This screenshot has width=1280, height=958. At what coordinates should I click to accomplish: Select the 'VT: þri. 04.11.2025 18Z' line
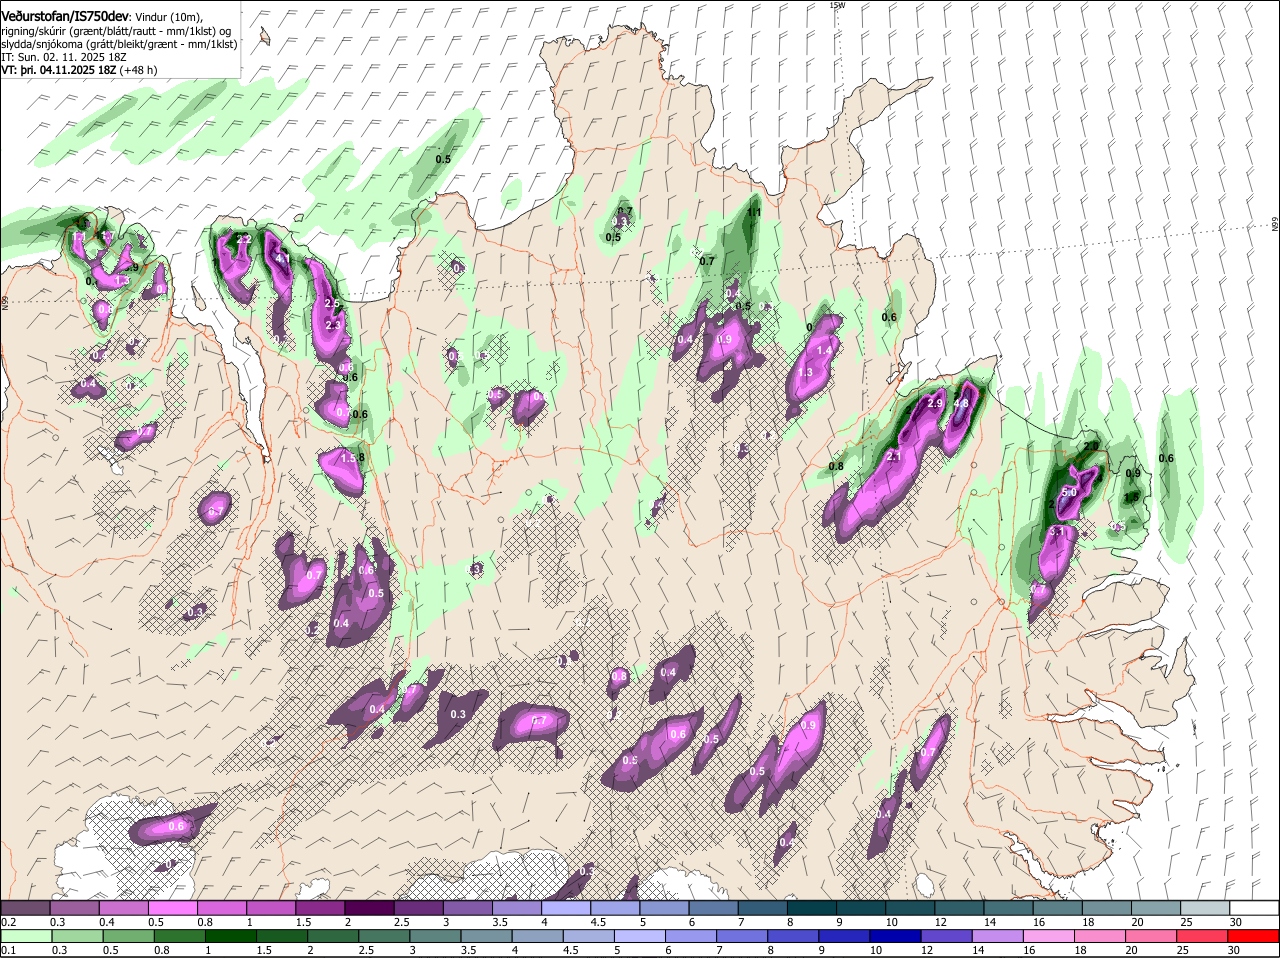(59, 70)
